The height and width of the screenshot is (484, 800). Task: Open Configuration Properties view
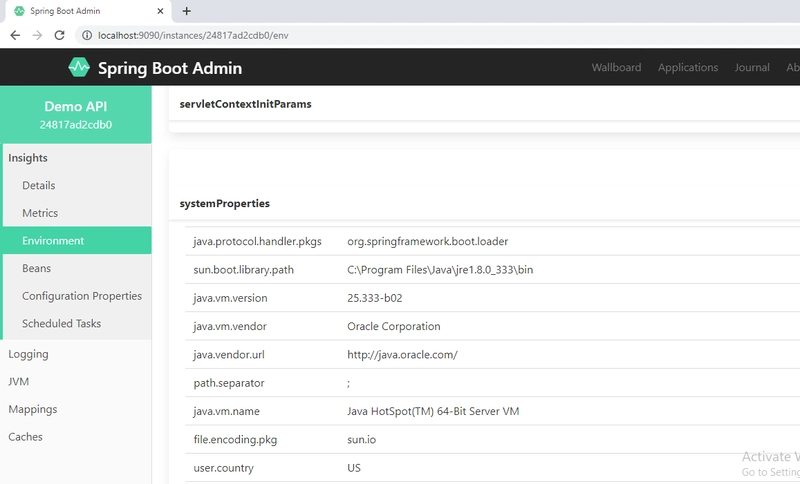(x=82, y=296)
